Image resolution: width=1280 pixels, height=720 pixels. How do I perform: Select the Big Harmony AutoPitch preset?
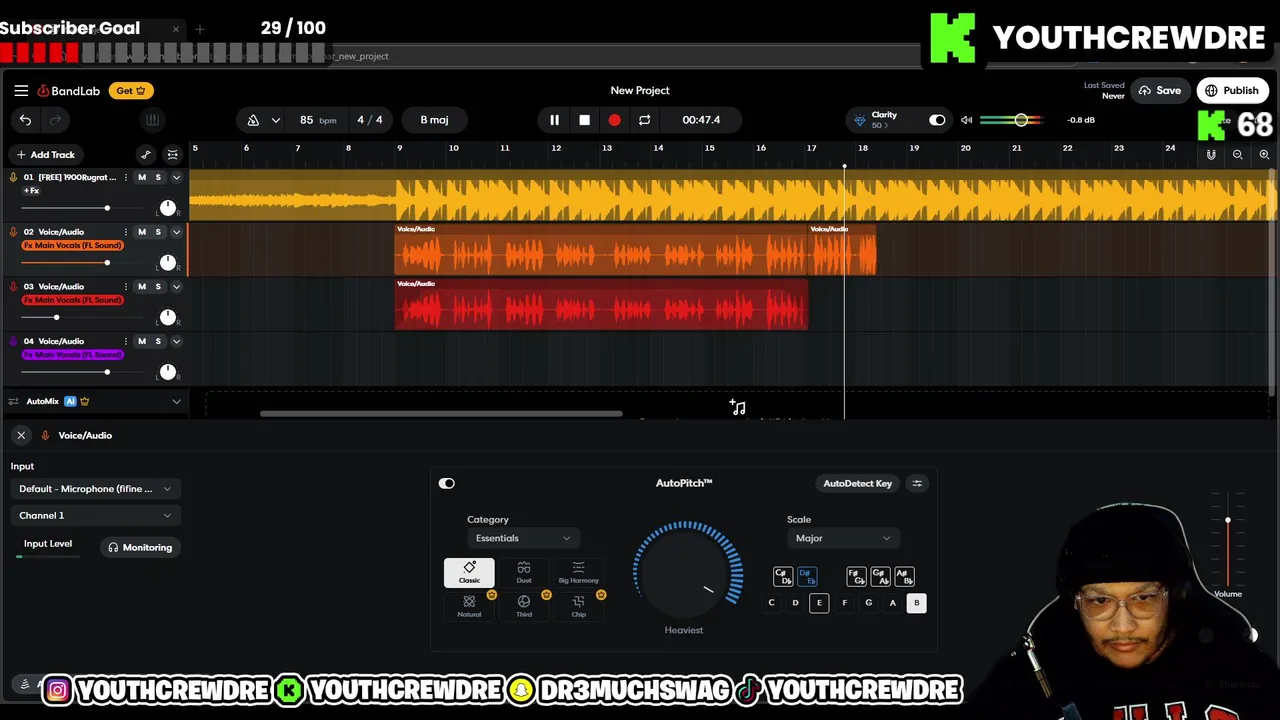point(578,572)
